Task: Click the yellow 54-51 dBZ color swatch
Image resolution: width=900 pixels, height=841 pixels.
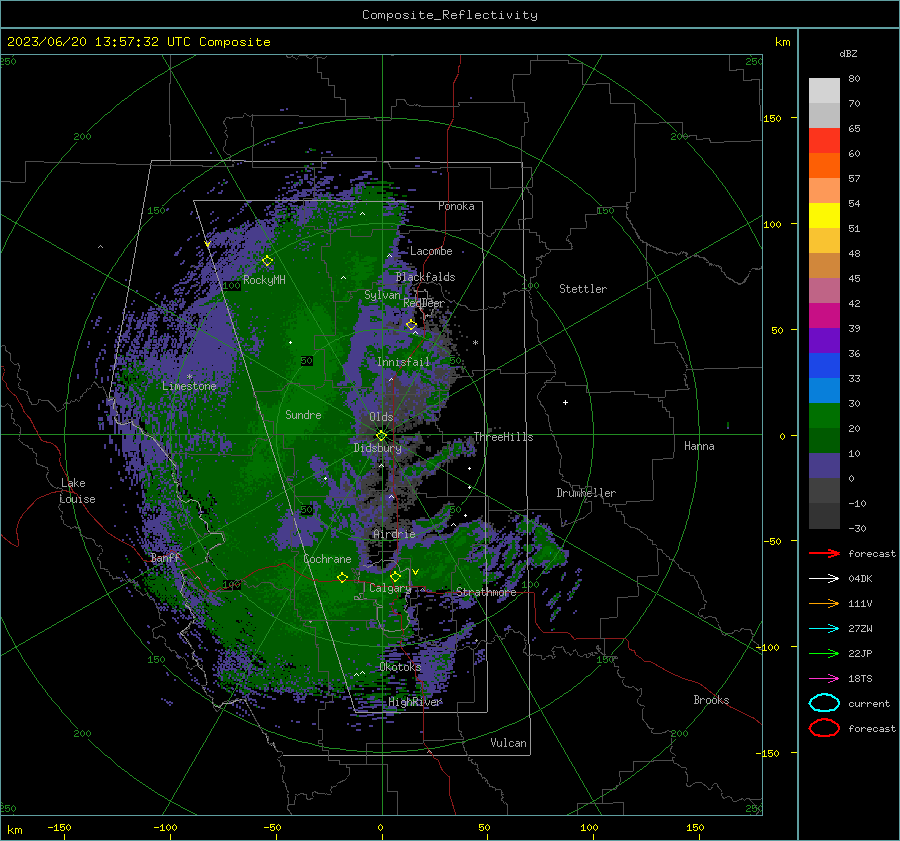Action: click(824, 216)
